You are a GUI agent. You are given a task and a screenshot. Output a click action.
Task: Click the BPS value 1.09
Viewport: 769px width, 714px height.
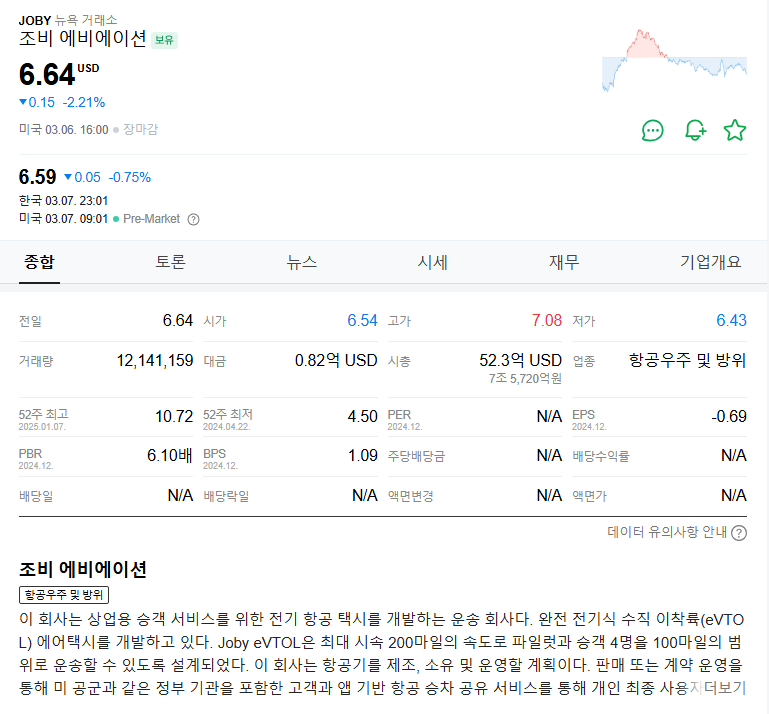click(363, 456)
